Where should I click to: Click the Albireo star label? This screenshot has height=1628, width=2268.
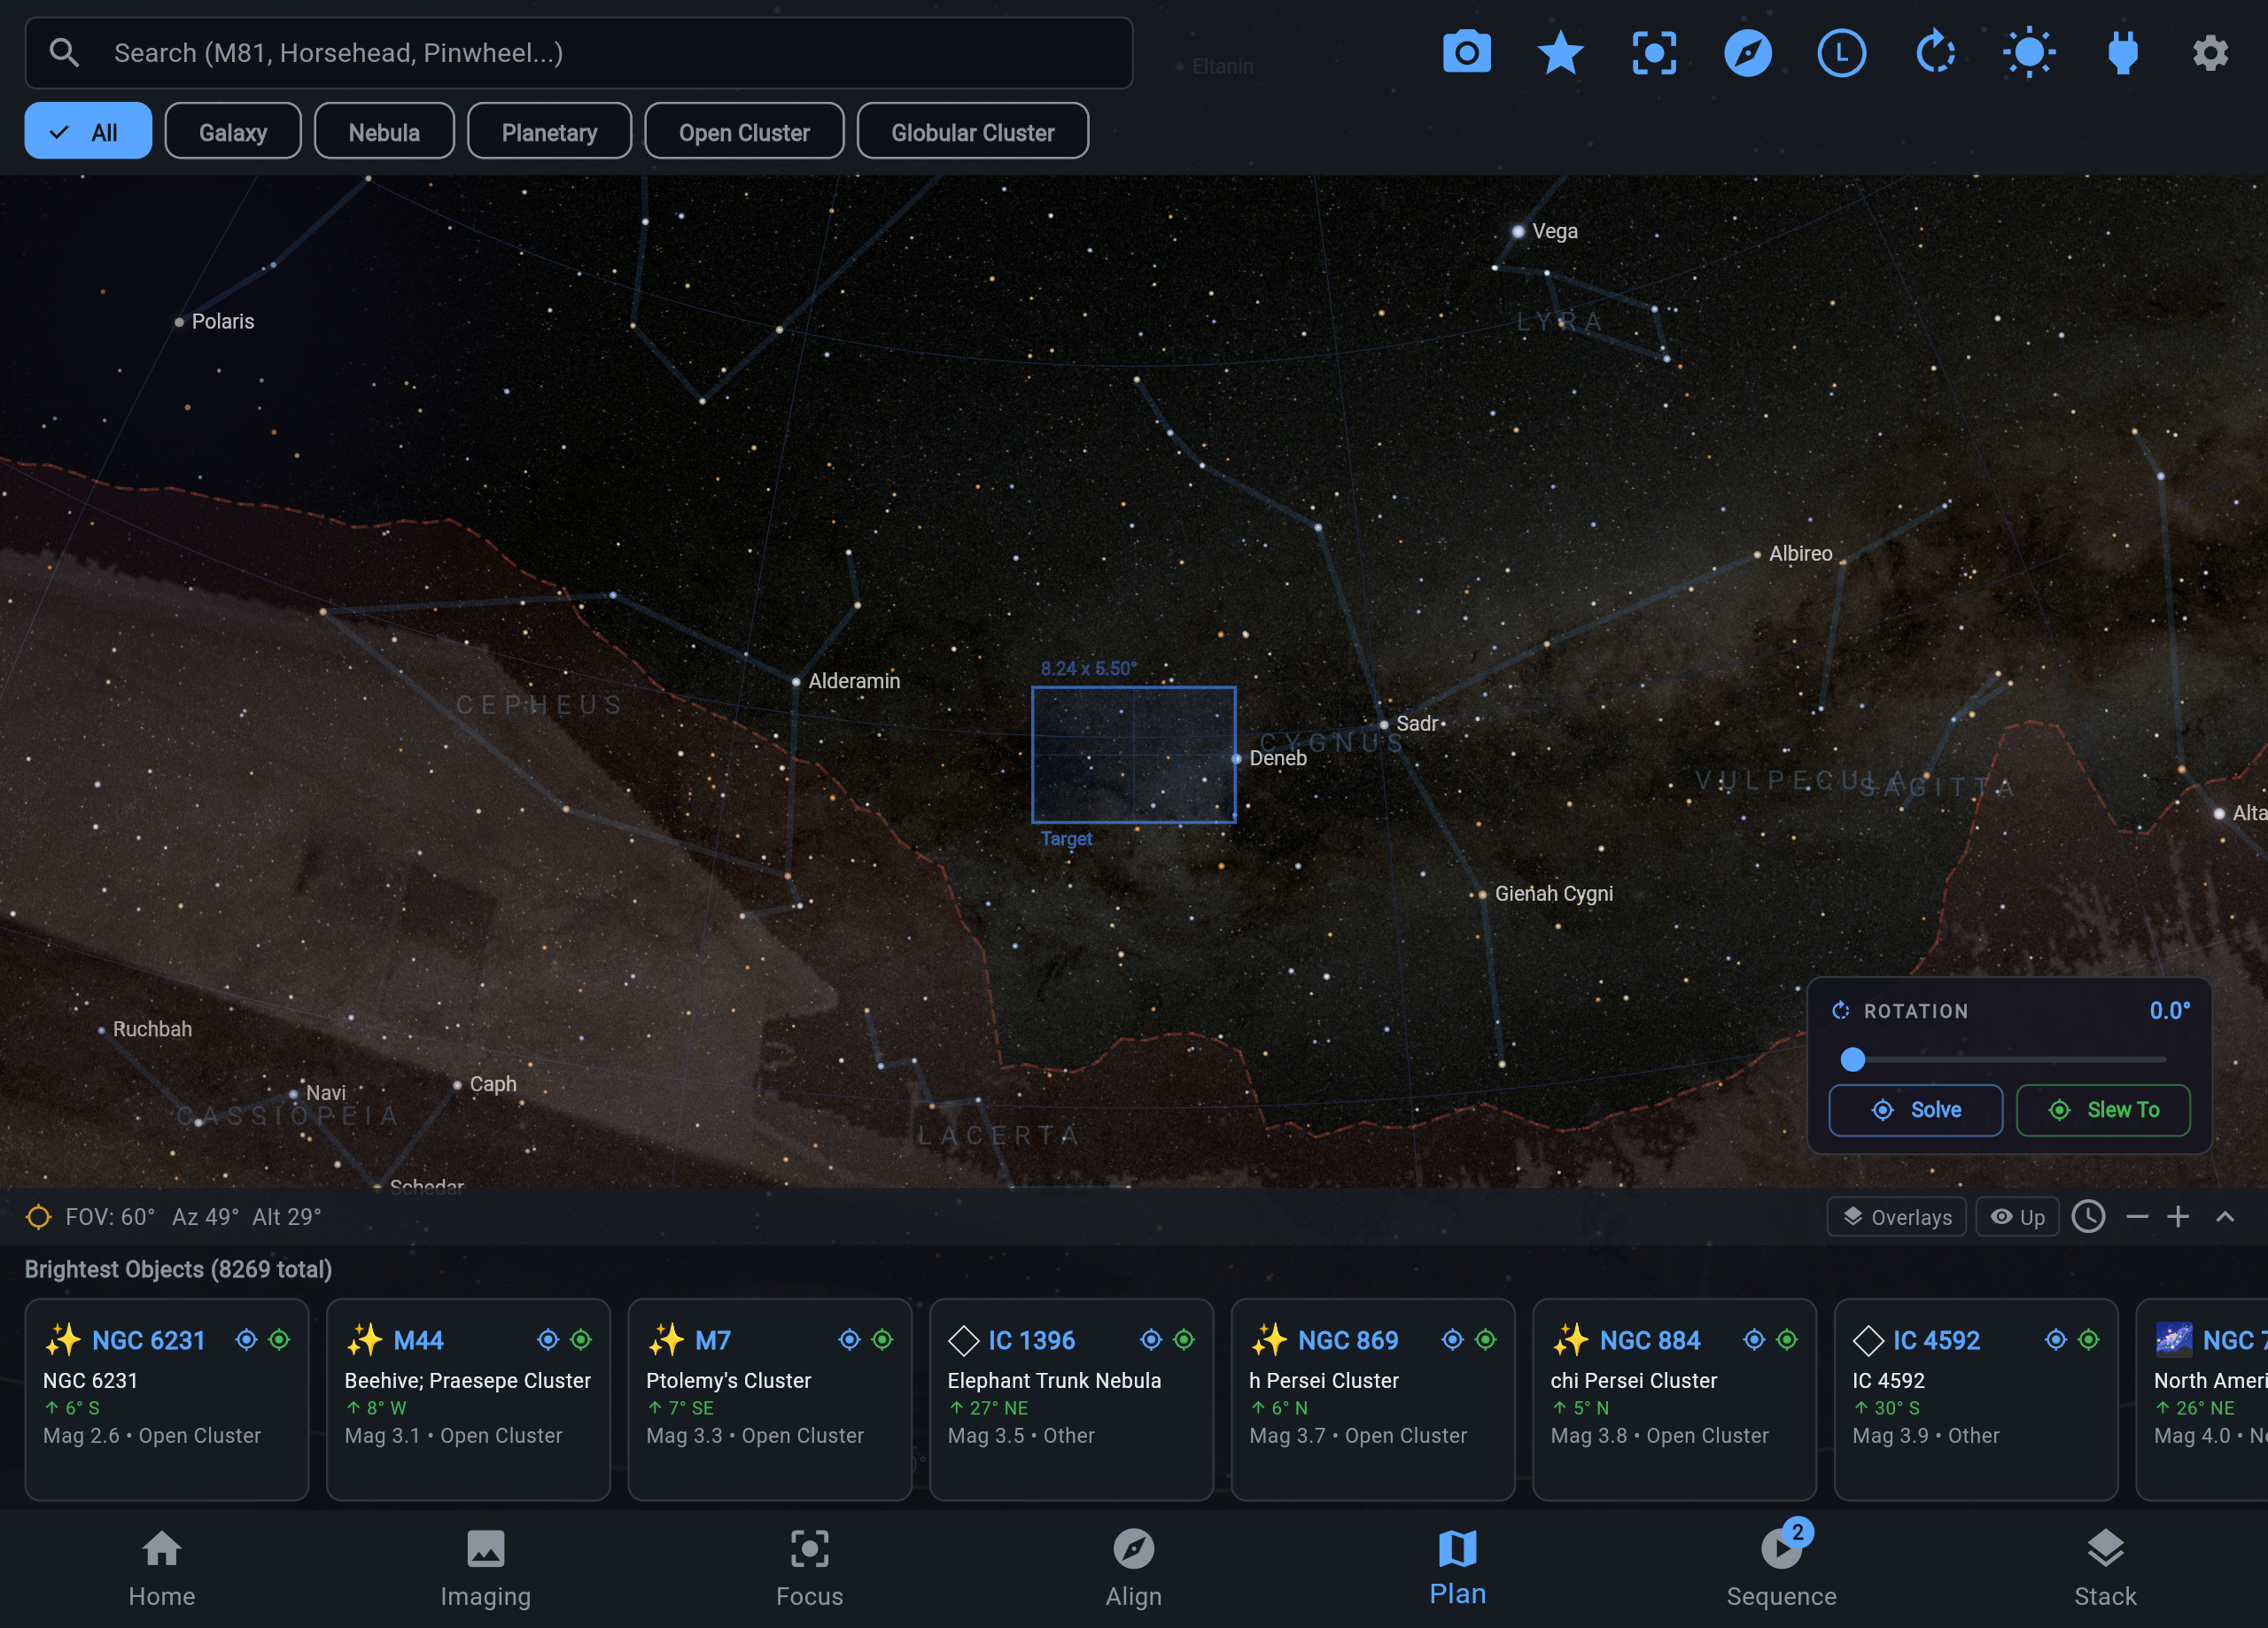pyautogui.click(x=1800, y=553)
